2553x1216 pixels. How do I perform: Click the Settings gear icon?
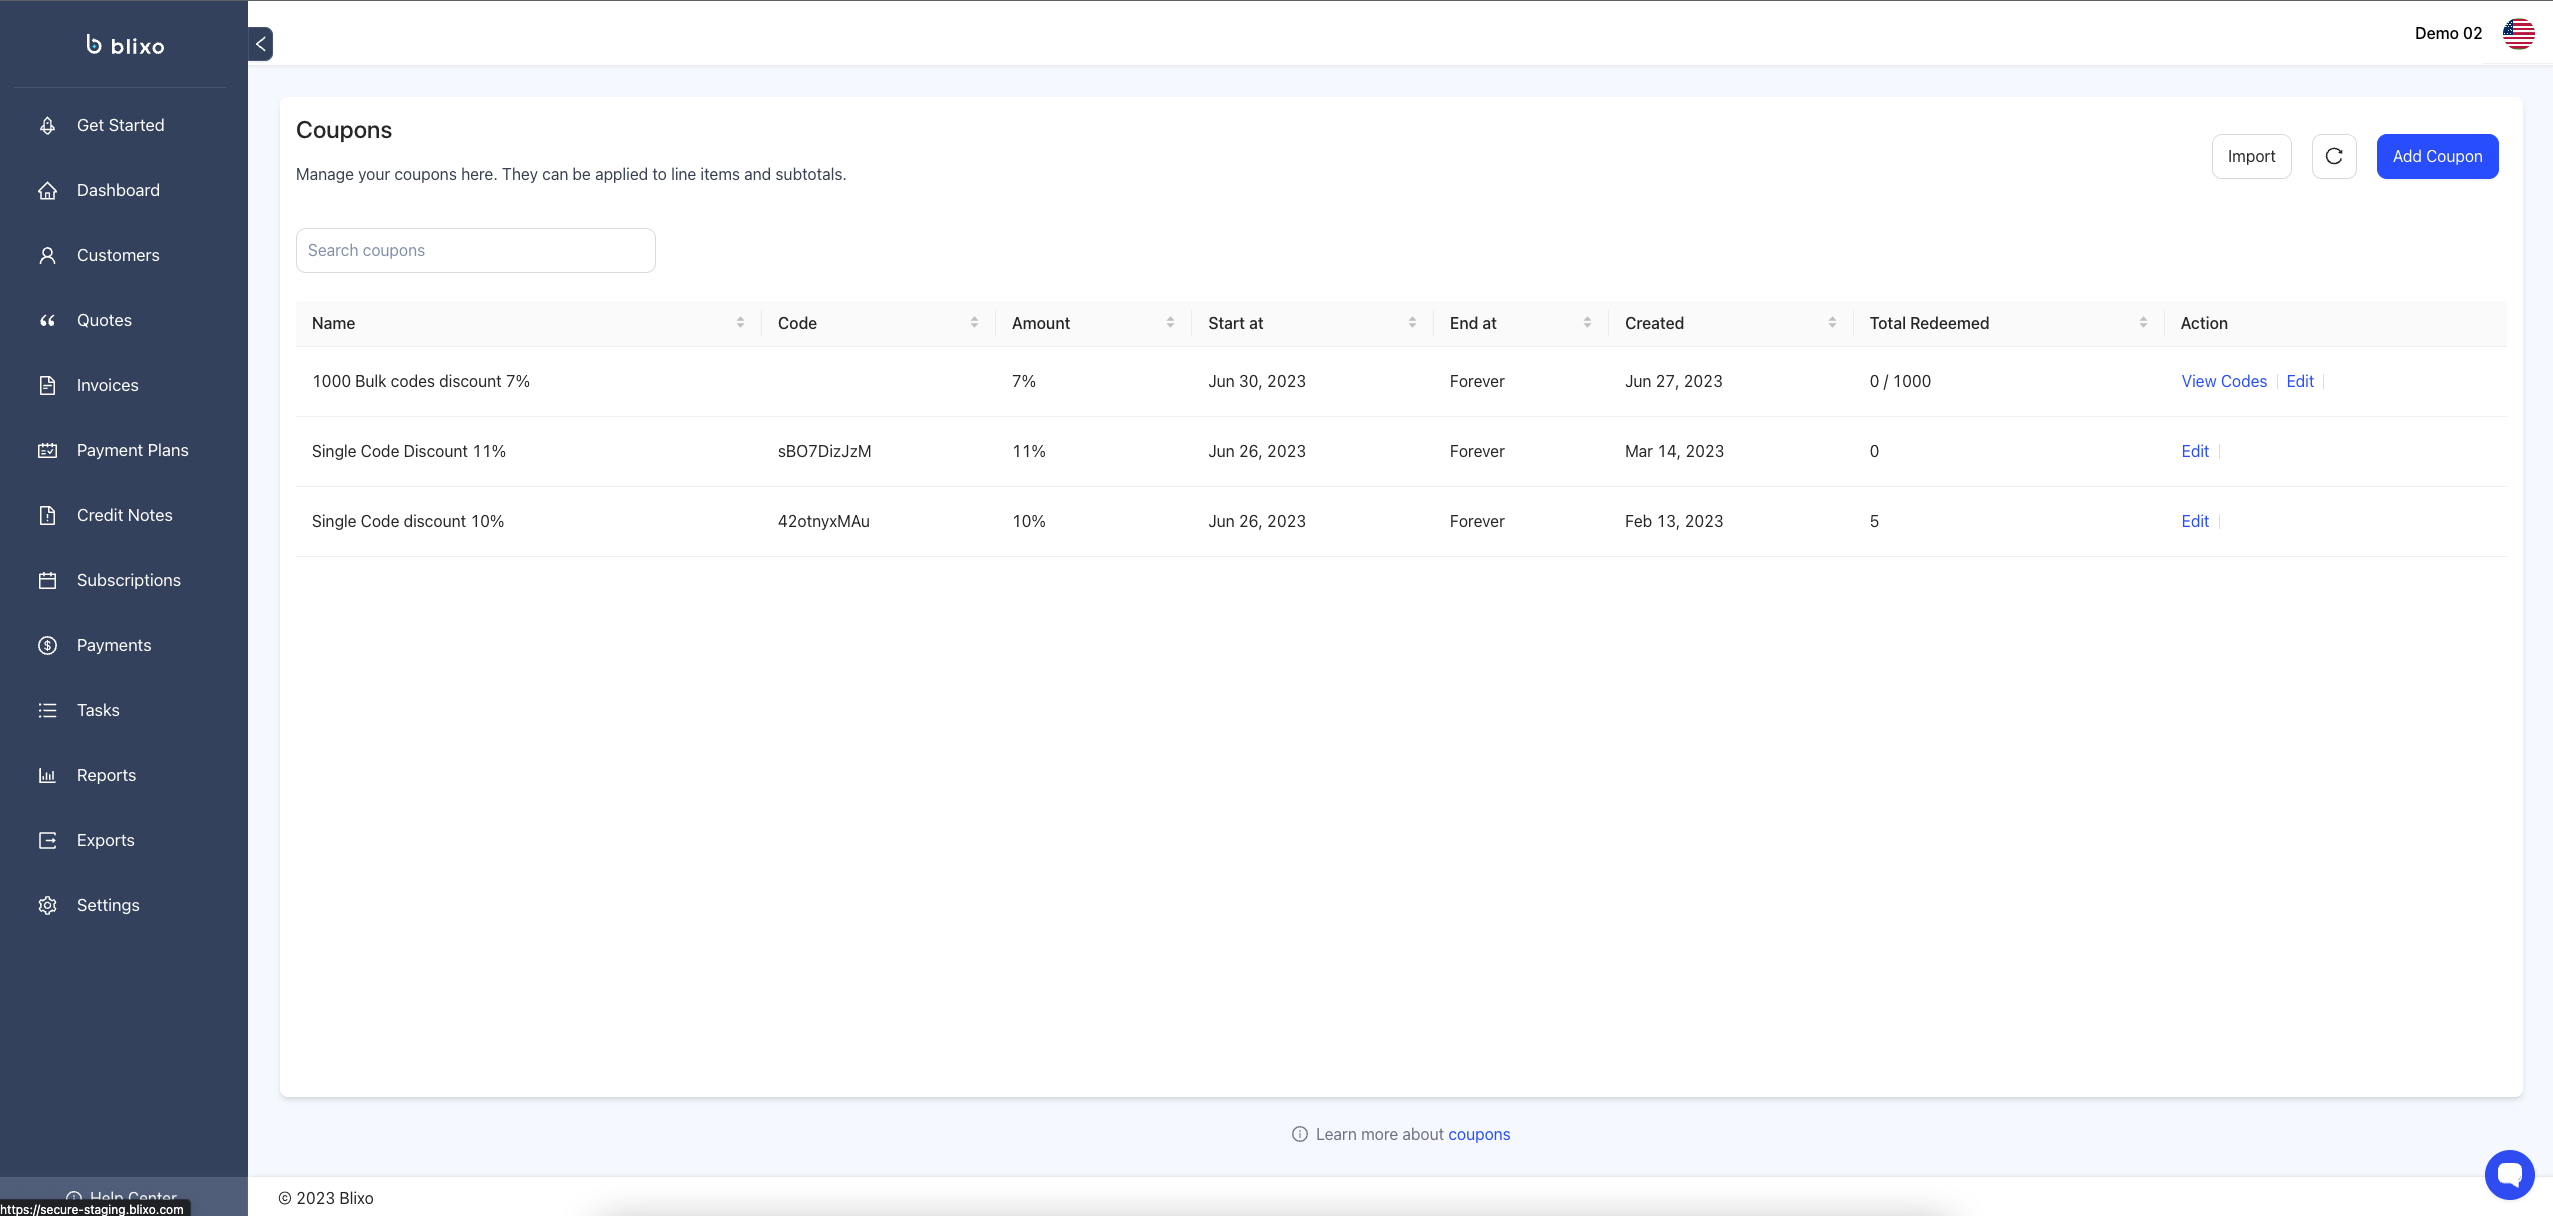(x=47, y=905)
